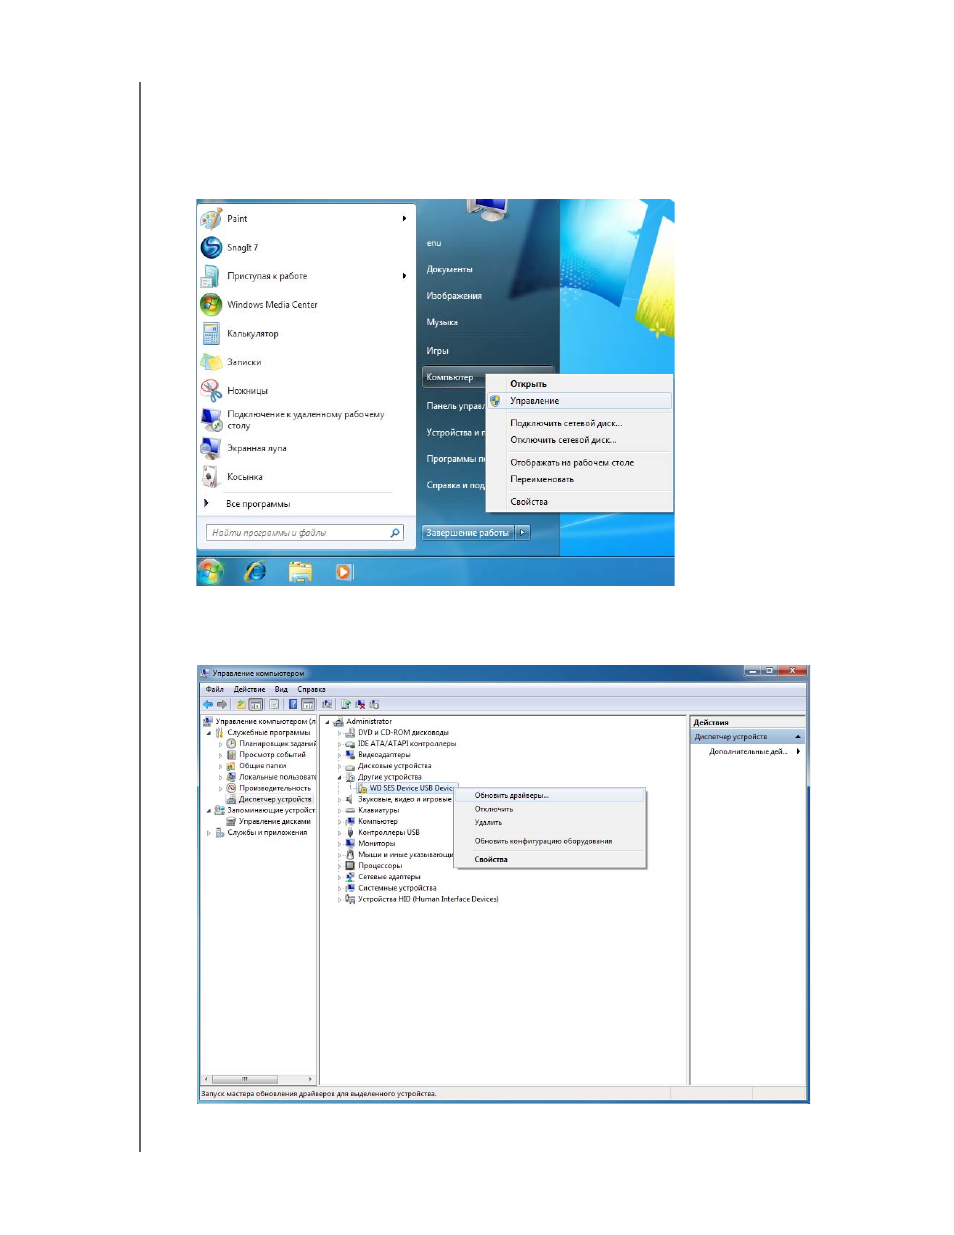Collapse Диспетчер устройств actions header arrow

tap(798, 737)
